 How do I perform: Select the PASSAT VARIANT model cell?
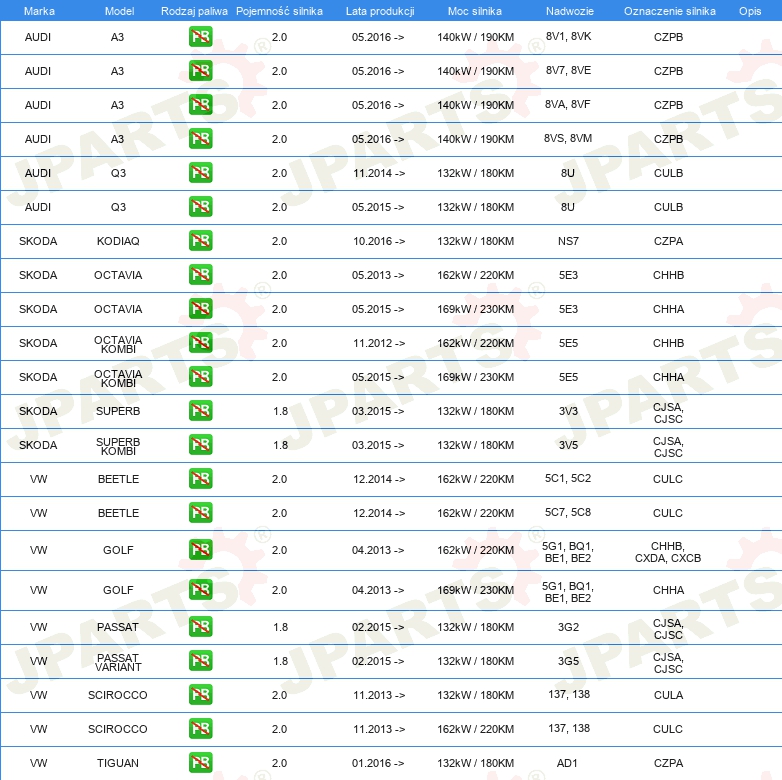tap(118, 662)
